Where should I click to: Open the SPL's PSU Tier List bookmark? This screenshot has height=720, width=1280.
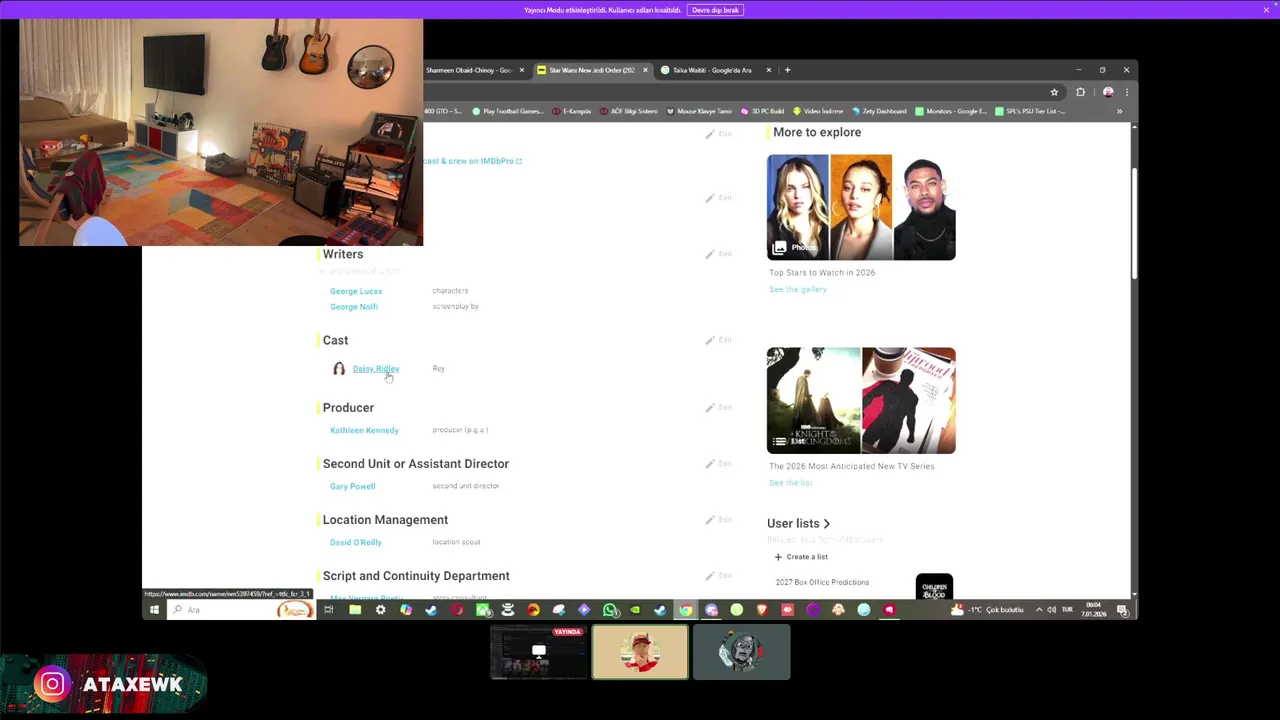(1030, 111)
